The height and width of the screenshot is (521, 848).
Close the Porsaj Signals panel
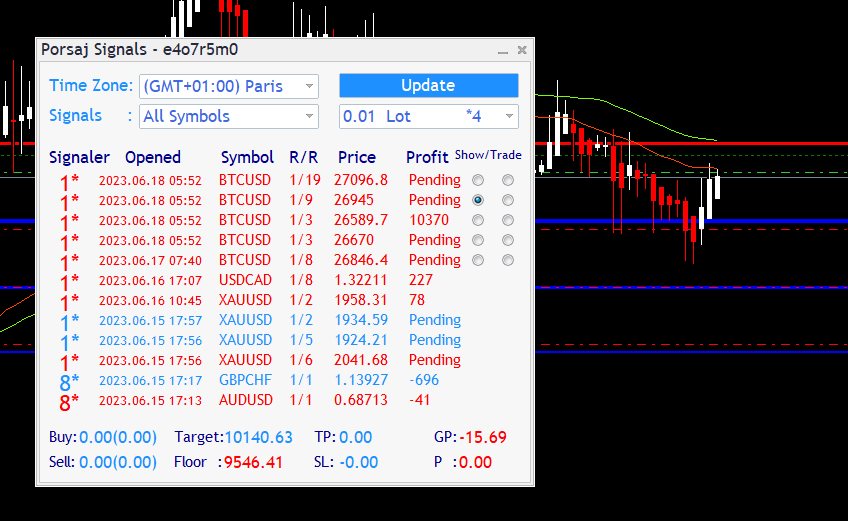(522, 50)
